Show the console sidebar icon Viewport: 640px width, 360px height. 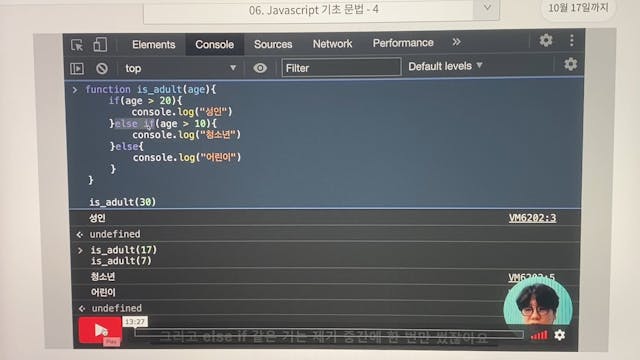tap(77, 69)
